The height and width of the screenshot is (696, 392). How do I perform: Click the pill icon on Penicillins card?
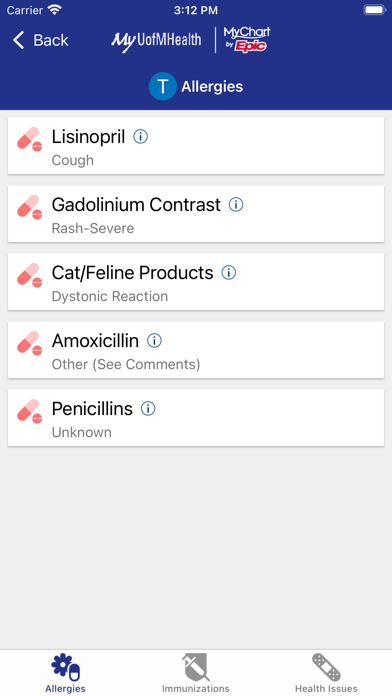pyautogui.click(x=30, y=411)
